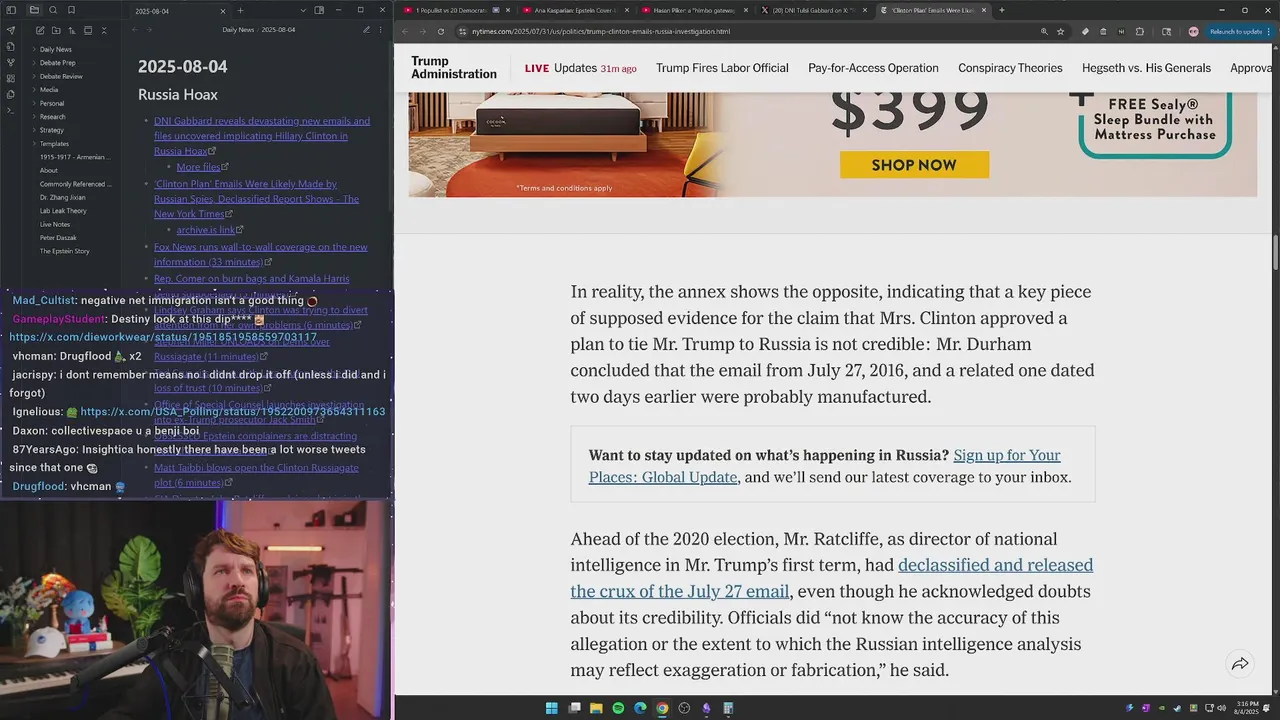Create a new note in Obsidian
Screen dimensions: 1280x720
pos(40,30)
